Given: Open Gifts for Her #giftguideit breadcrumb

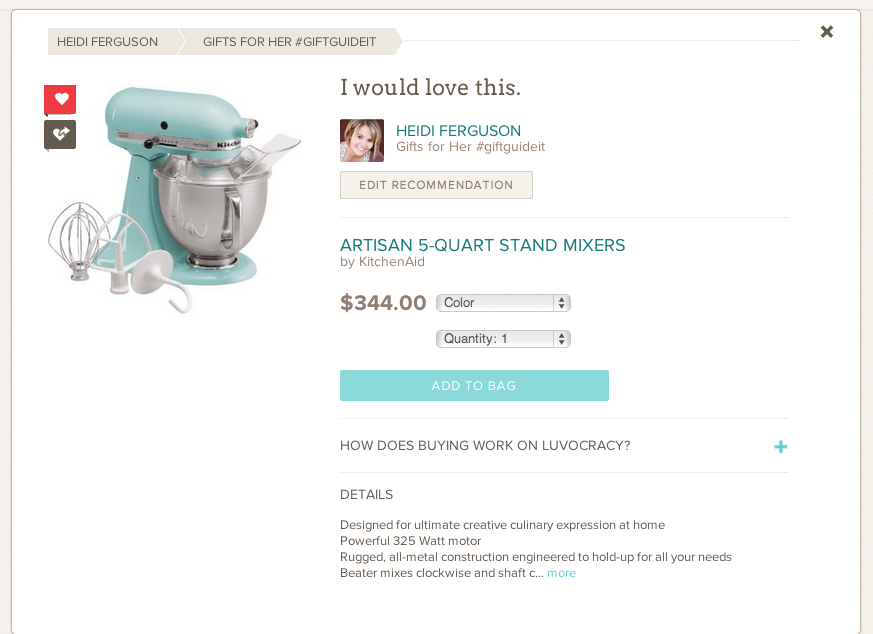Looking at the screenshot, I should pyautogui.click(x=290, y=42).
